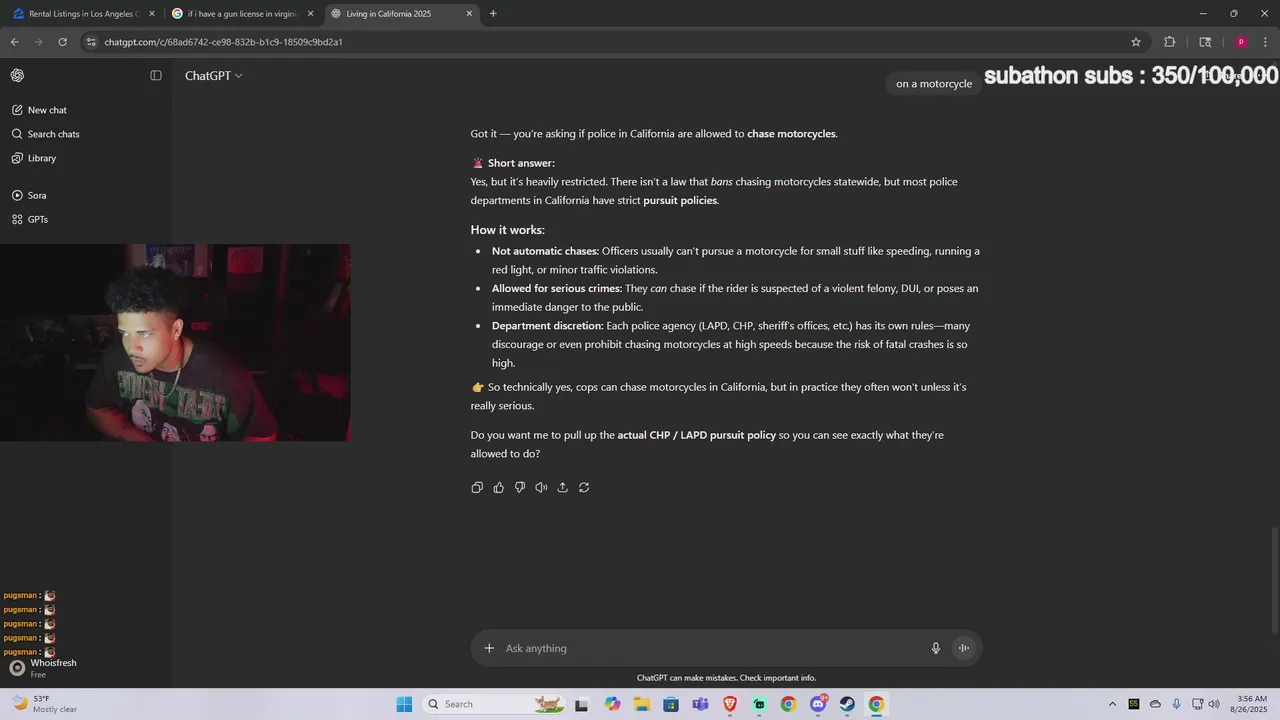Open the Windows Start menu

click(x=404, y=704)
